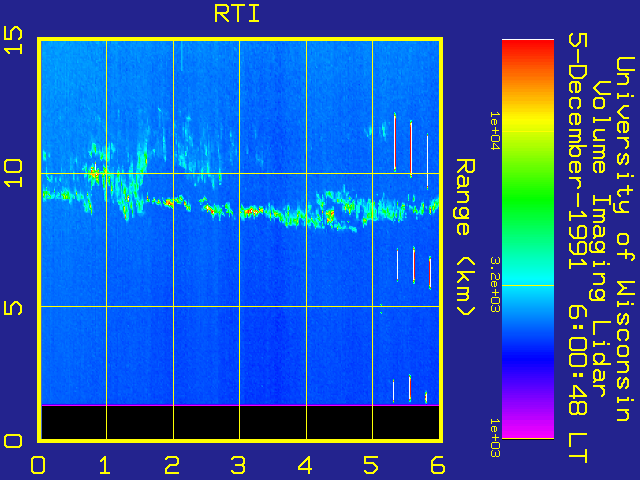Click the RTI plot title
Image resolution: width=640 pixels, height=480 pixels.
coord(237,14)
